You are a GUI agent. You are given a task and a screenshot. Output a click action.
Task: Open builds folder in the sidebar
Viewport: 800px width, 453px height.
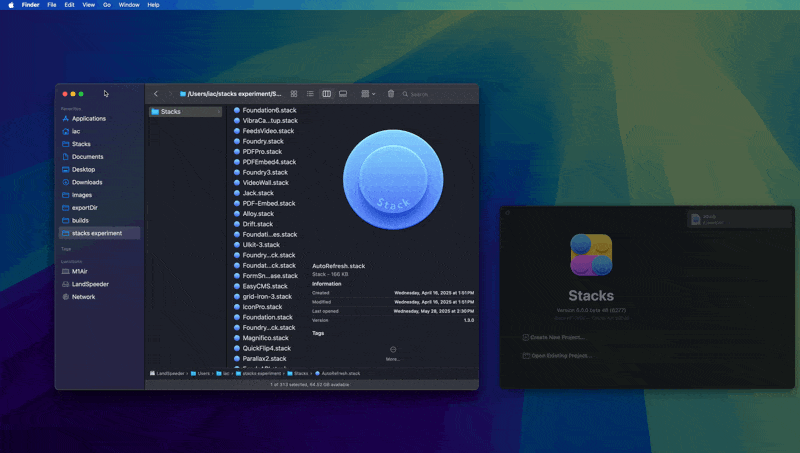pyautogui.click(x=80, y=220)
